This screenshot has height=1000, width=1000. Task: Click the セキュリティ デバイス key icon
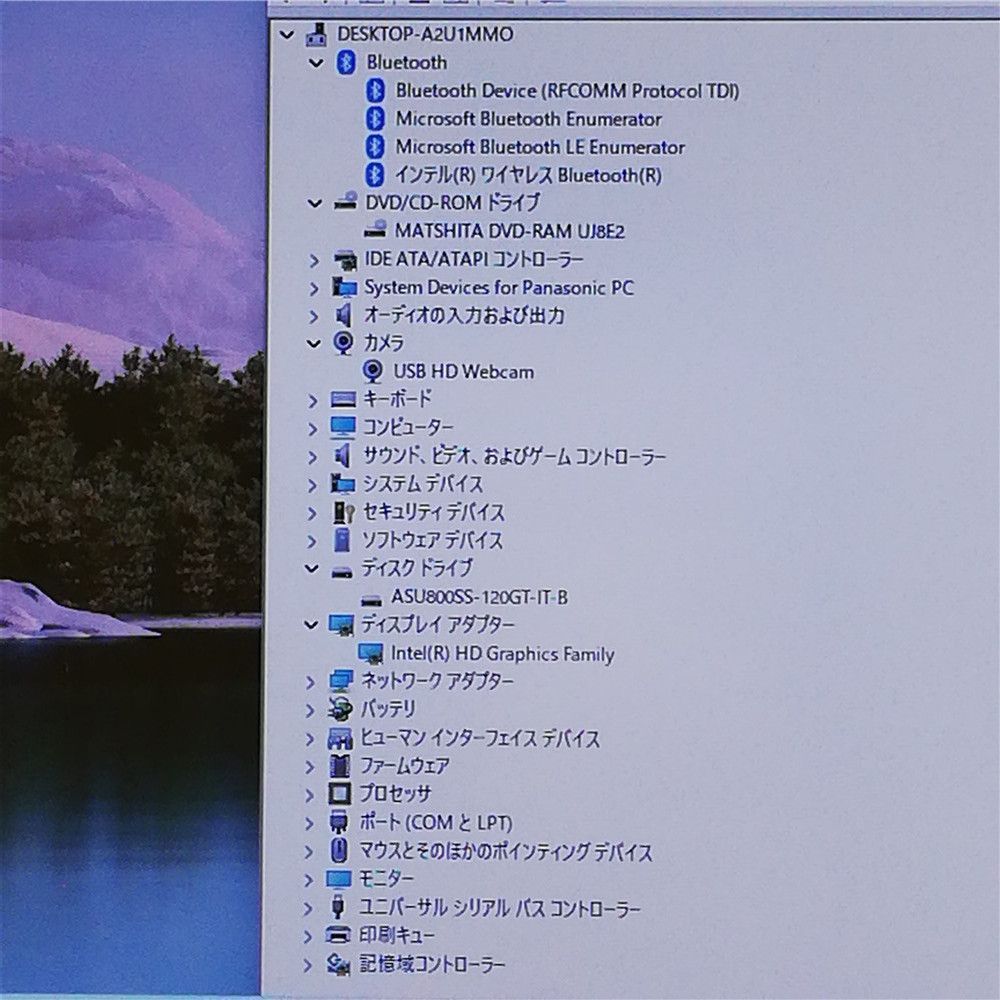tap(343, 512)
